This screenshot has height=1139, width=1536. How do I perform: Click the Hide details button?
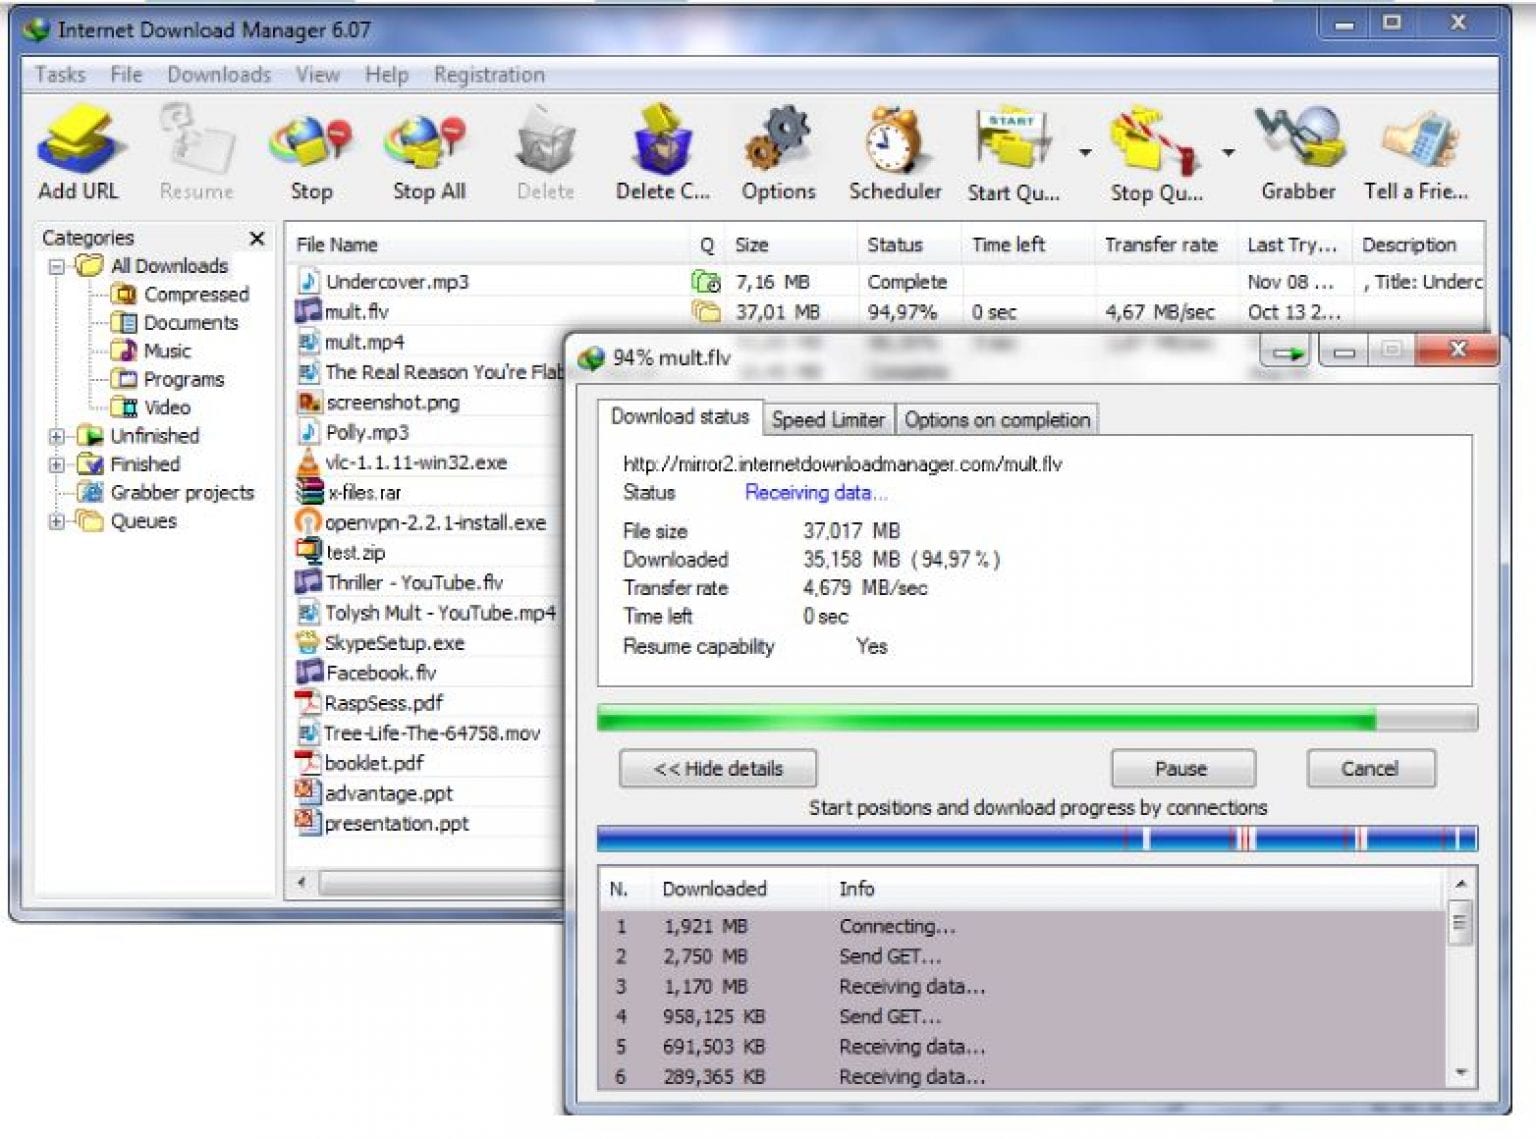716,768
